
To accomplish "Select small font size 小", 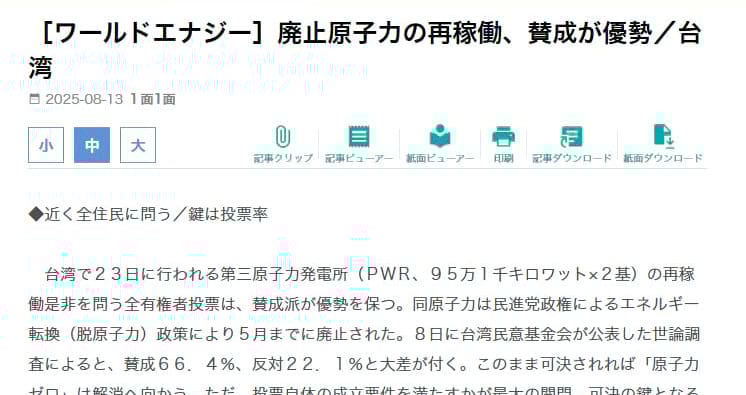I will click(x=46, y=145).
